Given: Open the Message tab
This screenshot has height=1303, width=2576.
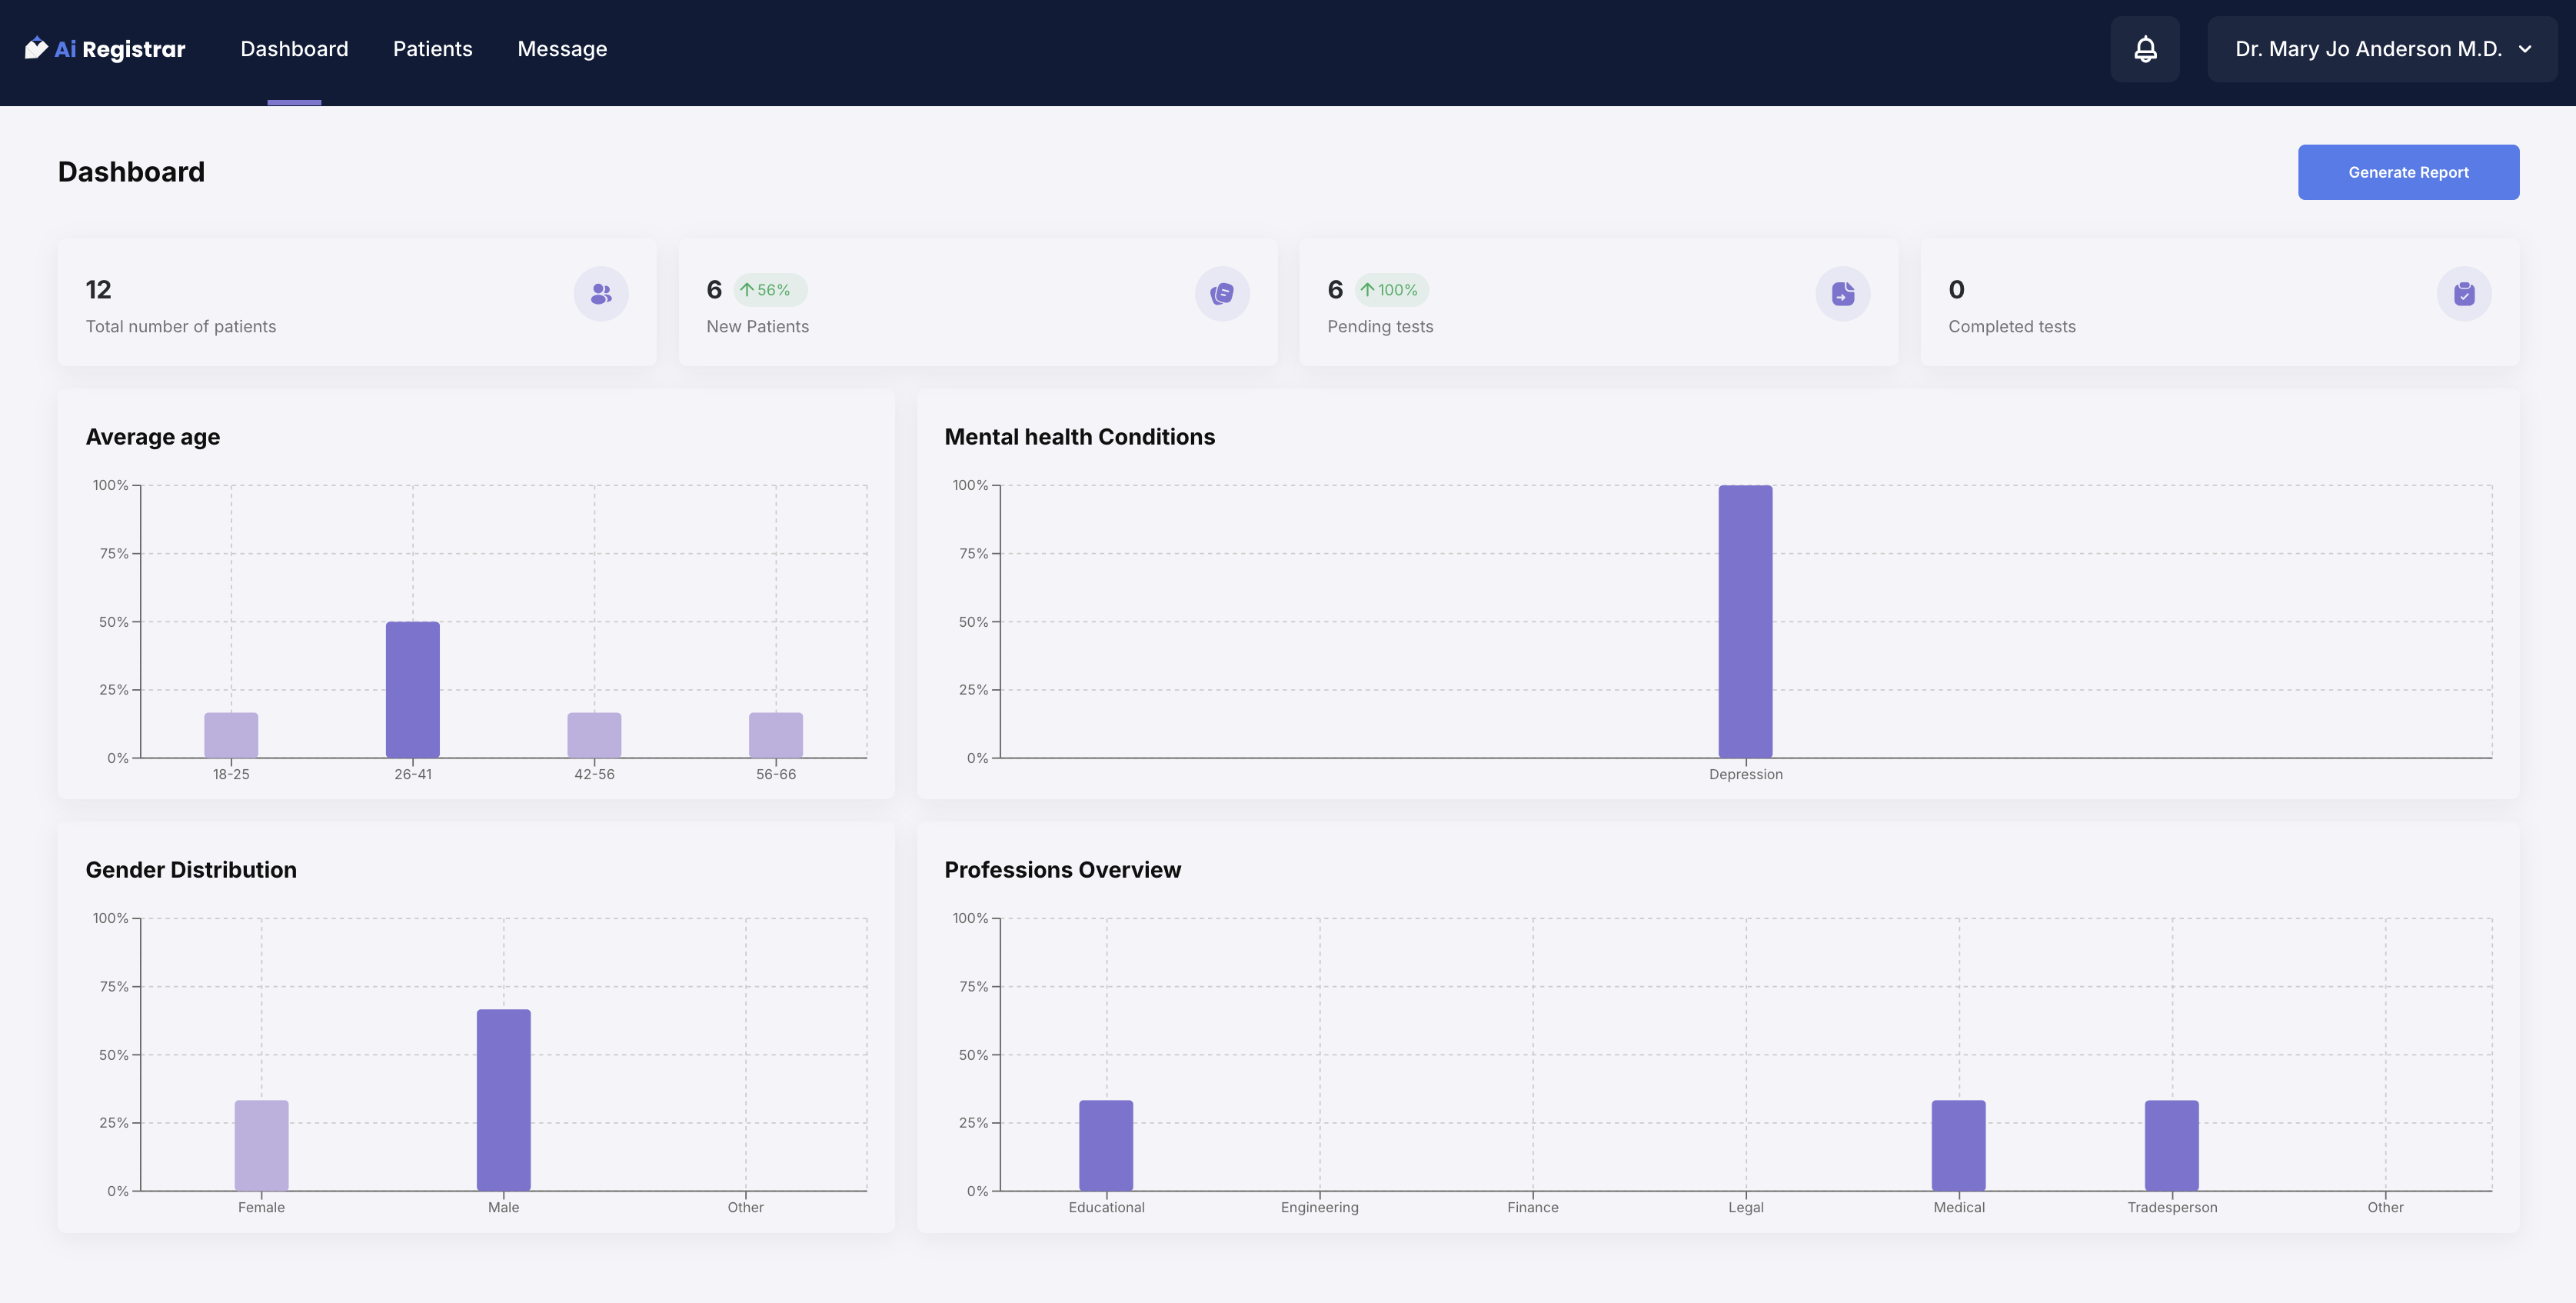Looking at the screenshot, I should click(562, 49).
